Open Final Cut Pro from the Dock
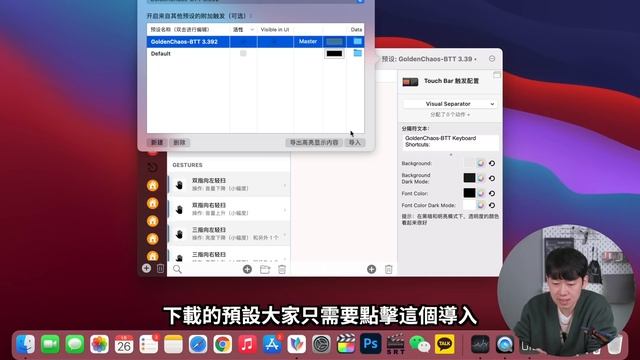Screen dimensions: 640x360 [346, 344]
